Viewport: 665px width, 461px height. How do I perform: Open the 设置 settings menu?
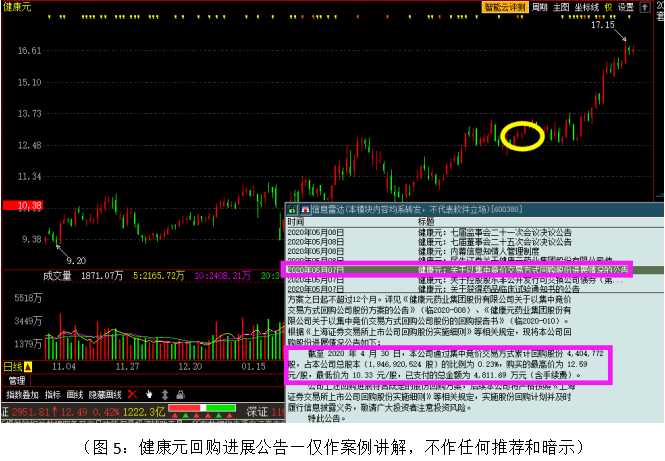(x=626, y=6)
